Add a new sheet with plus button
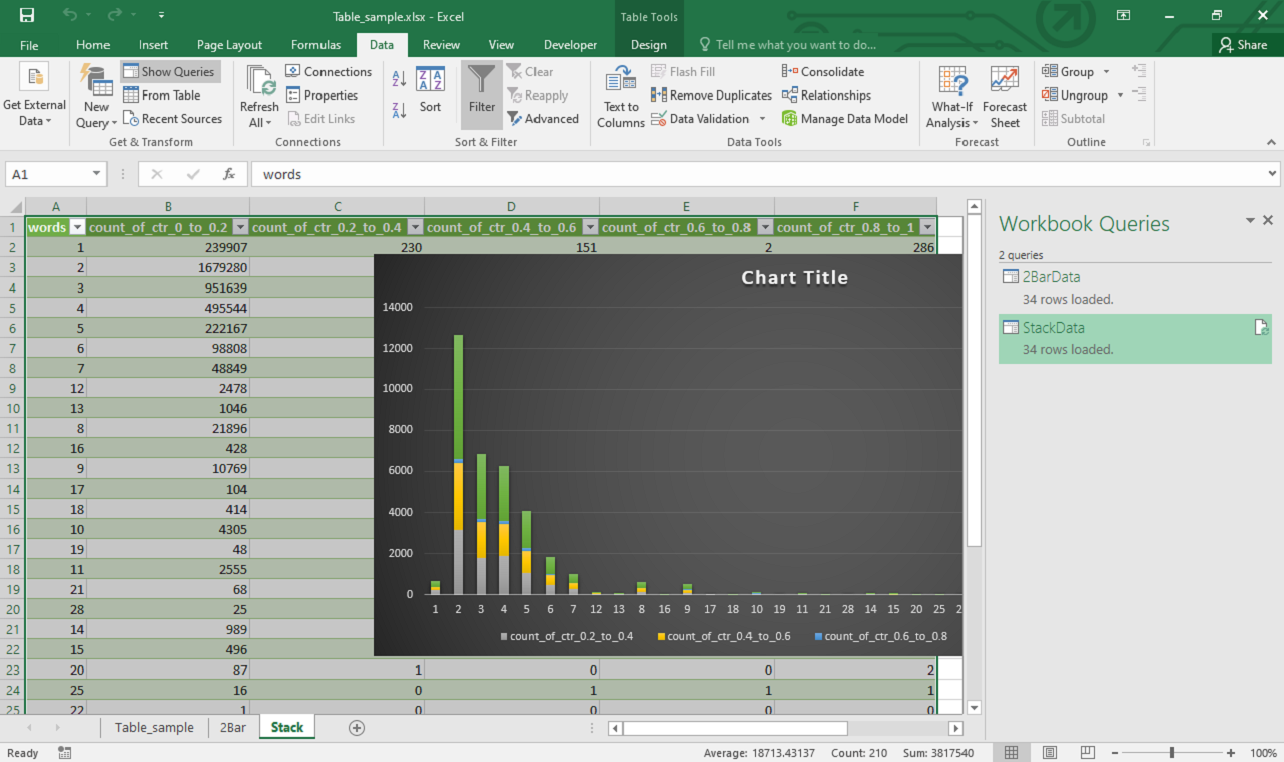 coord(356,727)
